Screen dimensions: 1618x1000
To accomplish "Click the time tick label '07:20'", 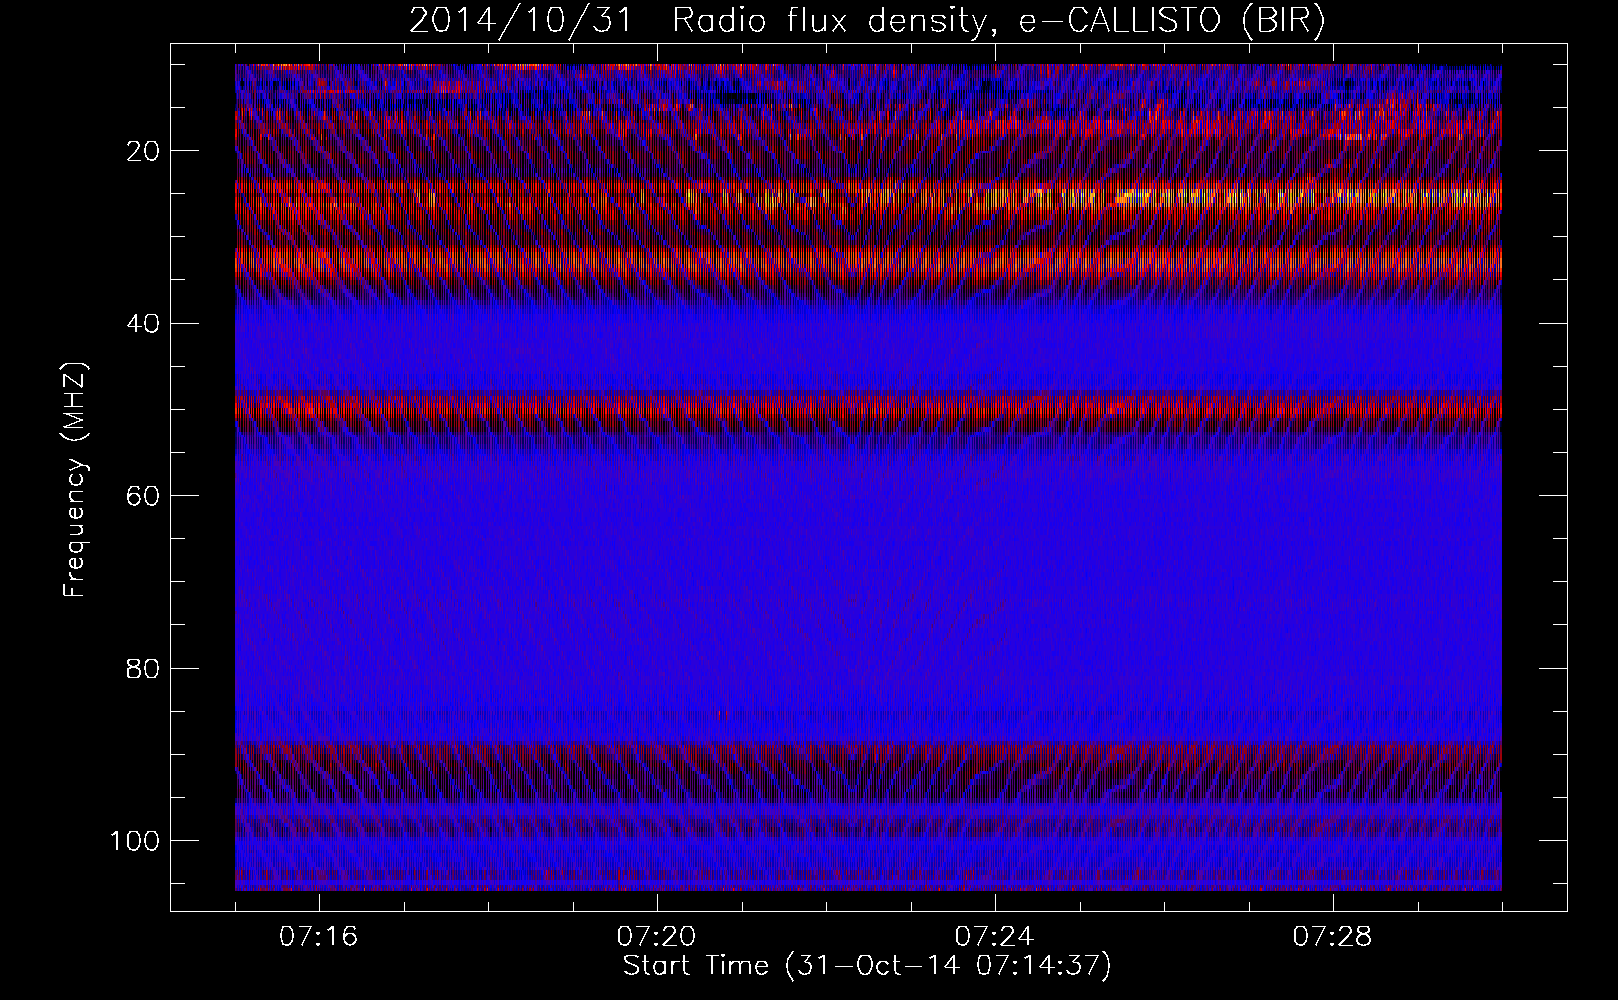I will click(x=657, y=937).
